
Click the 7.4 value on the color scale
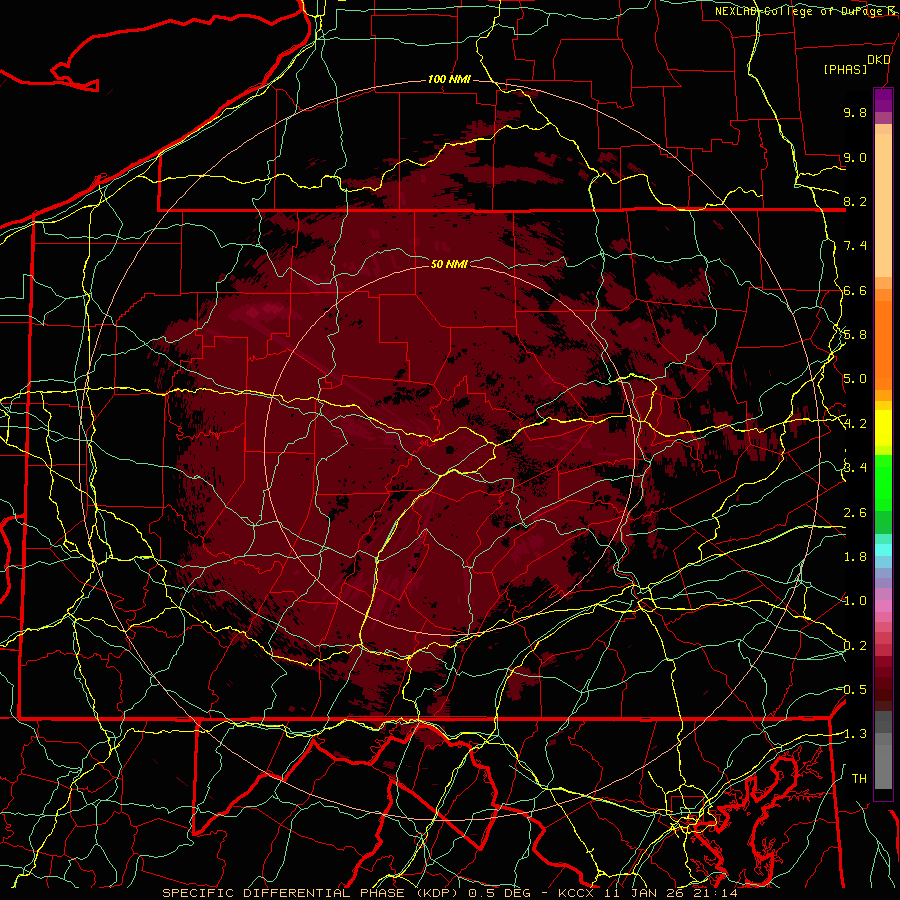[x=855, y=246]
